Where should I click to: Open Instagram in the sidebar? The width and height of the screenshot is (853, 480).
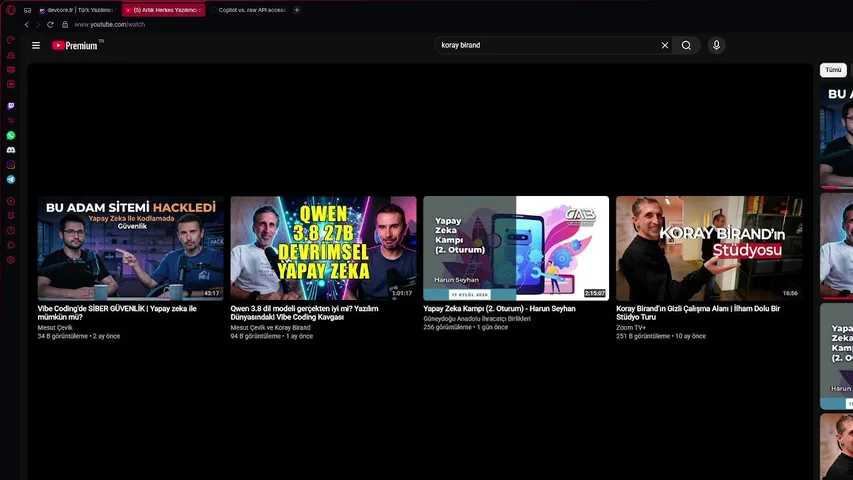coord(11,164)
